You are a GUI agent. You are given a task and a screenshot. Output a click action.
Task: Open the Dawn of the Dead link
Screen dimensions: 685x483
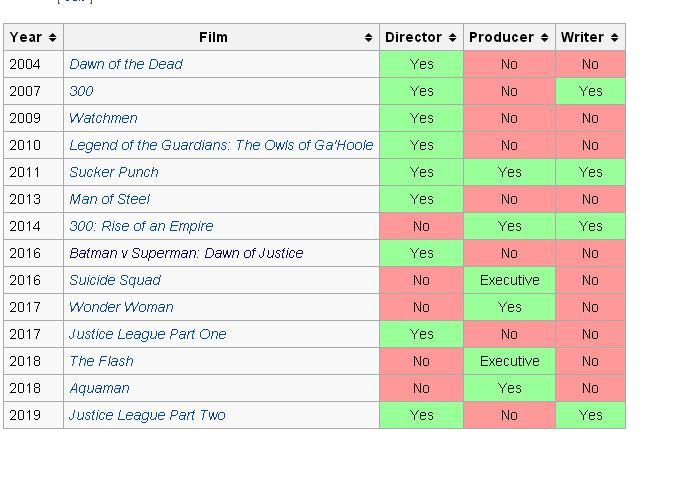click(x=126, y=64)
